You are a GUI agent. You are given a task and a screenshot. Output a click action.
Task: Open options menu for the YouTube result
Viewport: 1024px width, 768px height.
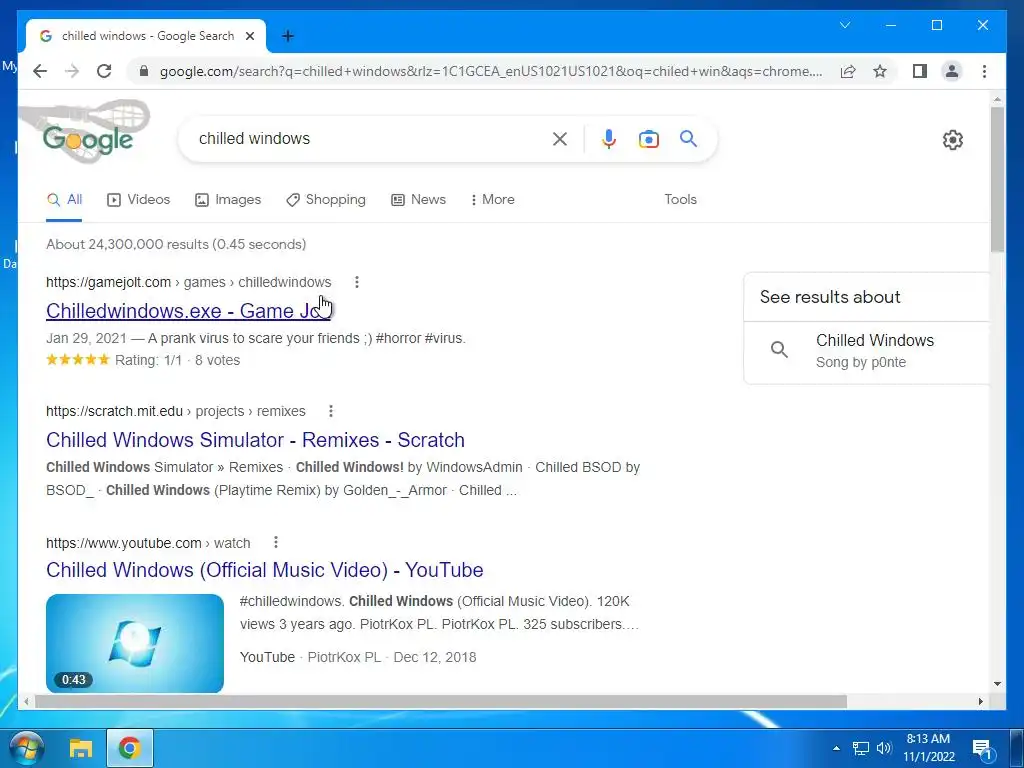(x=276, y=542)
